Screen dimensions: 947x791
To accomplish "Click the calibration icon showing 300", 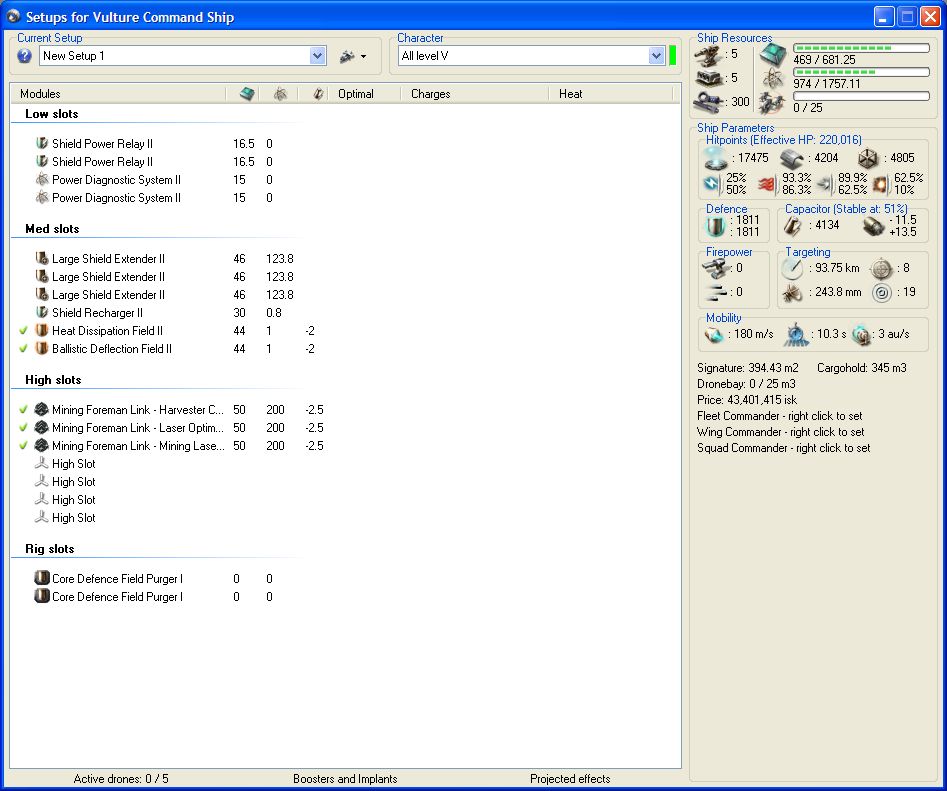I will 708,102.
